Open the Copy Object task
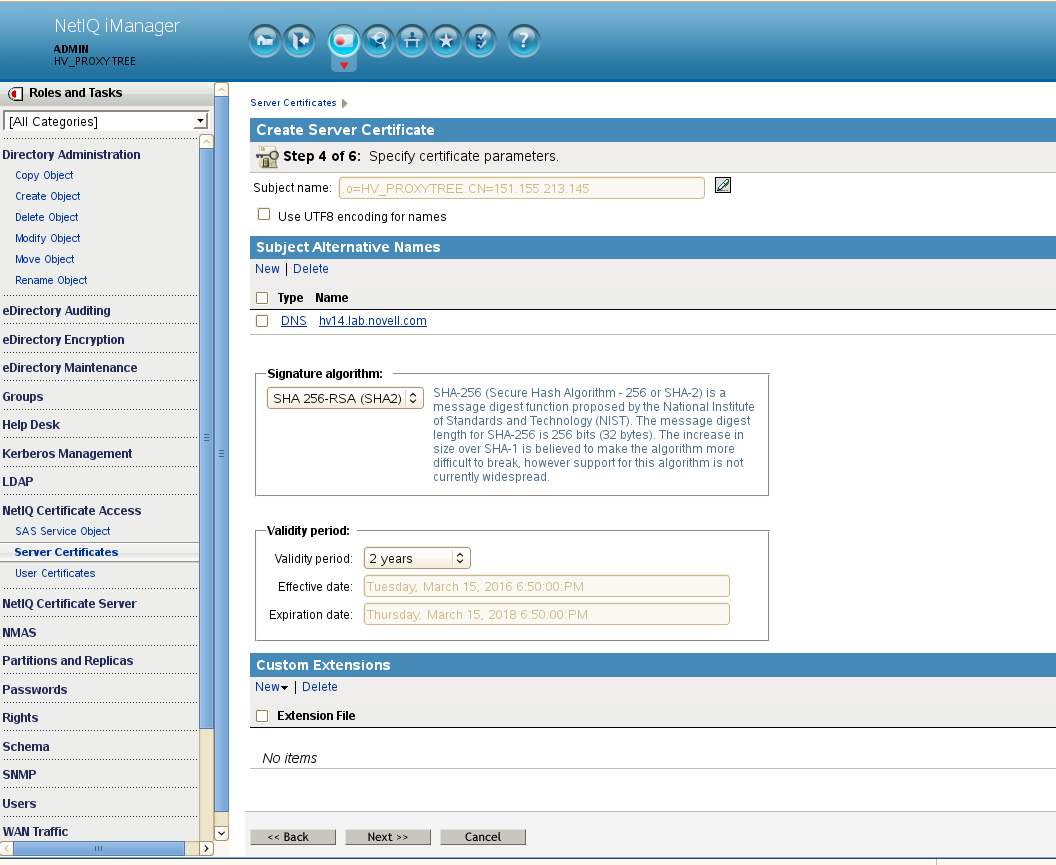This screenshot has height=865, width=1056. click(x=44, y=175)
